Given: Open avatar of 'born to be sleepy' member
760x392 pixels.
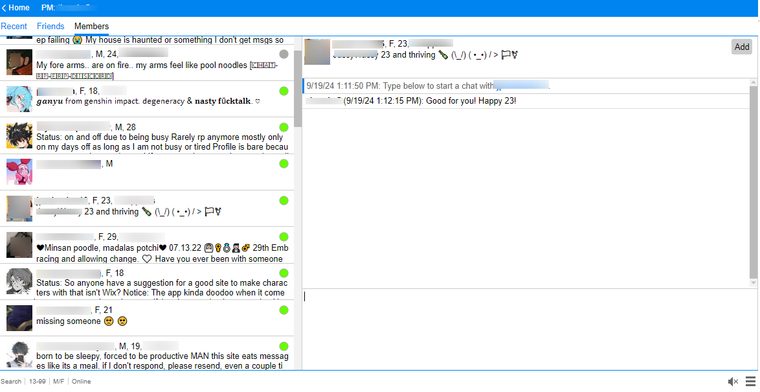Looking at the screenshot, I should click(x=19, y=354).
